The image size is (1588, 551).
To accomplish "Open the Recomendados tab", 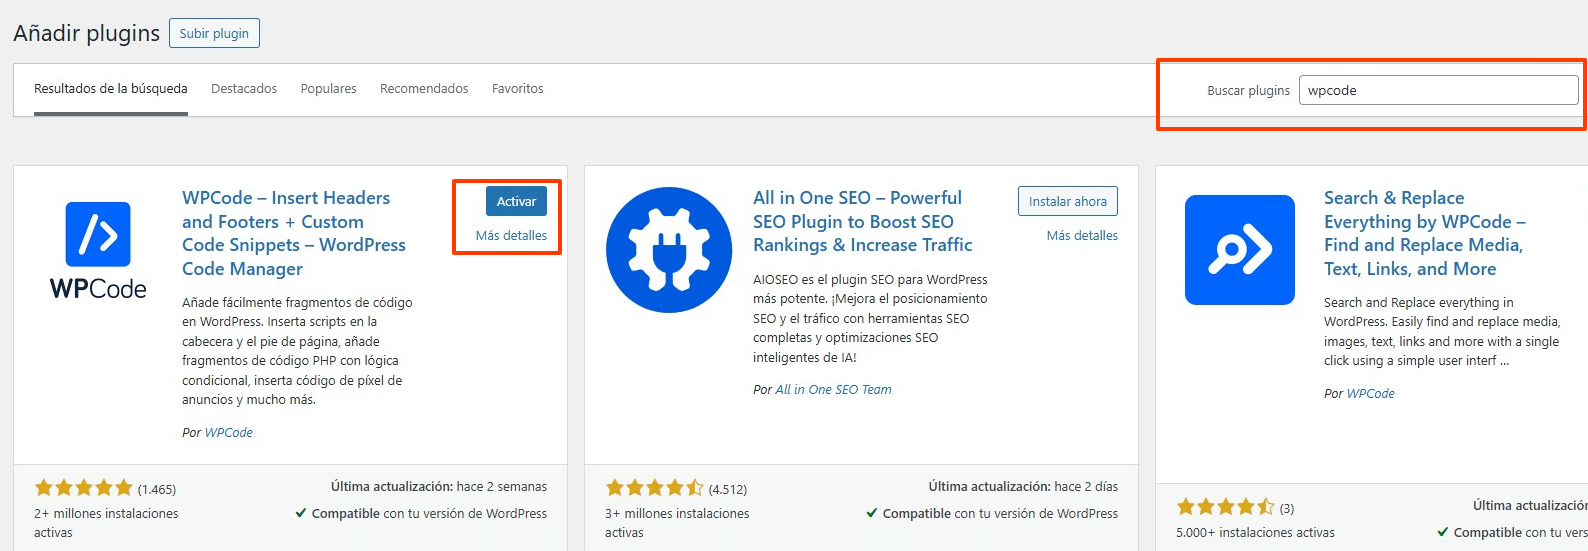I will (x=424, y=89).
